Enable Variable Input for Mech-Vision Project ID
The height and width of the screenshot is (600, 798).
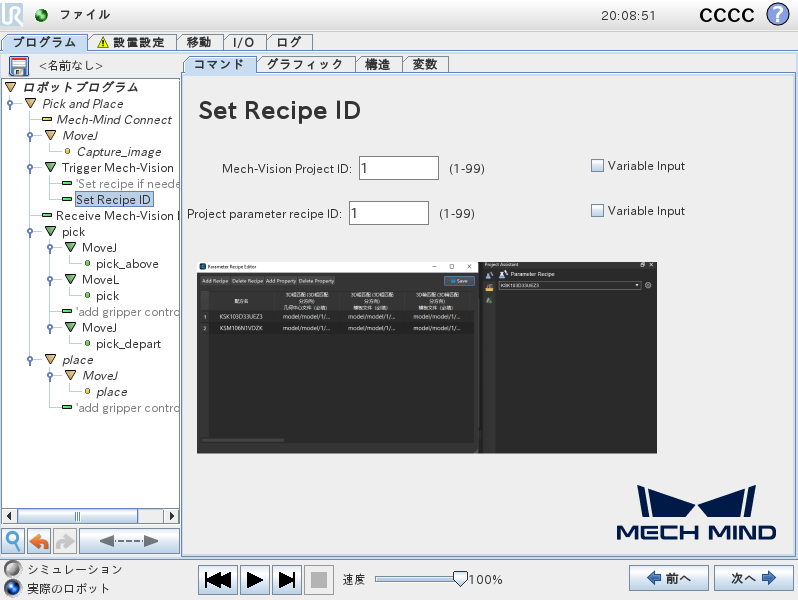[x=597, y=165]
